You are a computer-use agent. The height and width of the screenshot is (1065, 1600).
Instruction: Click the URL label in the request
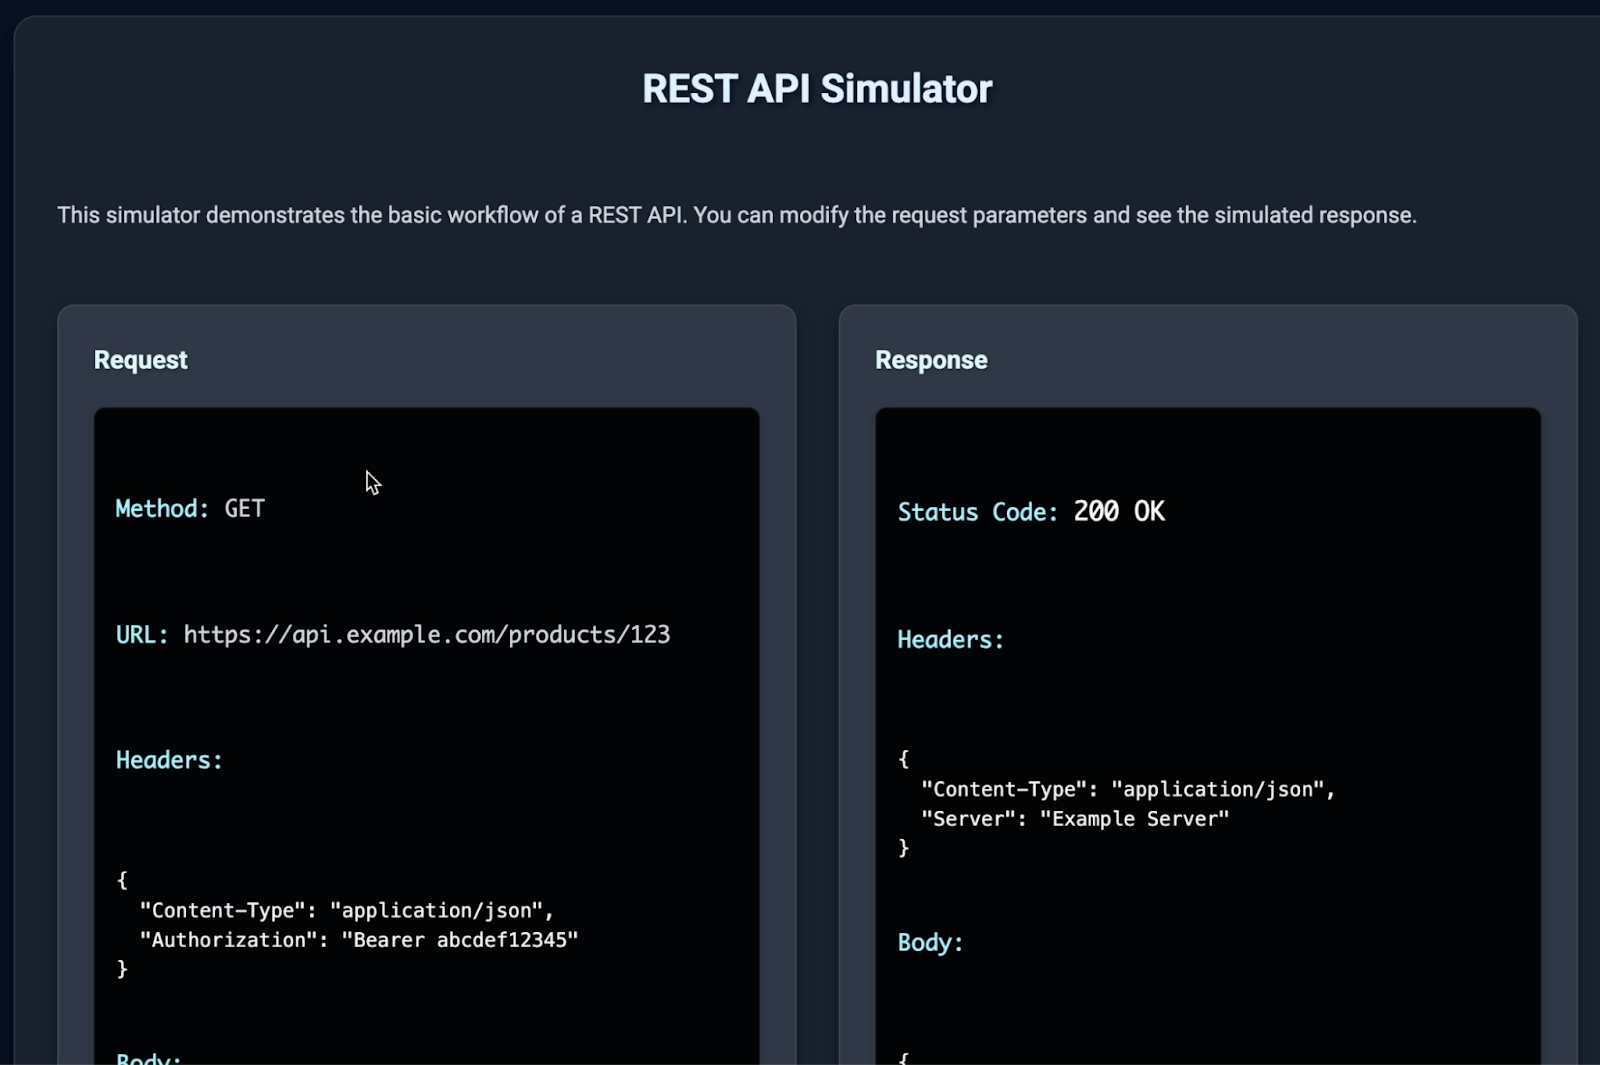(141, 635)
